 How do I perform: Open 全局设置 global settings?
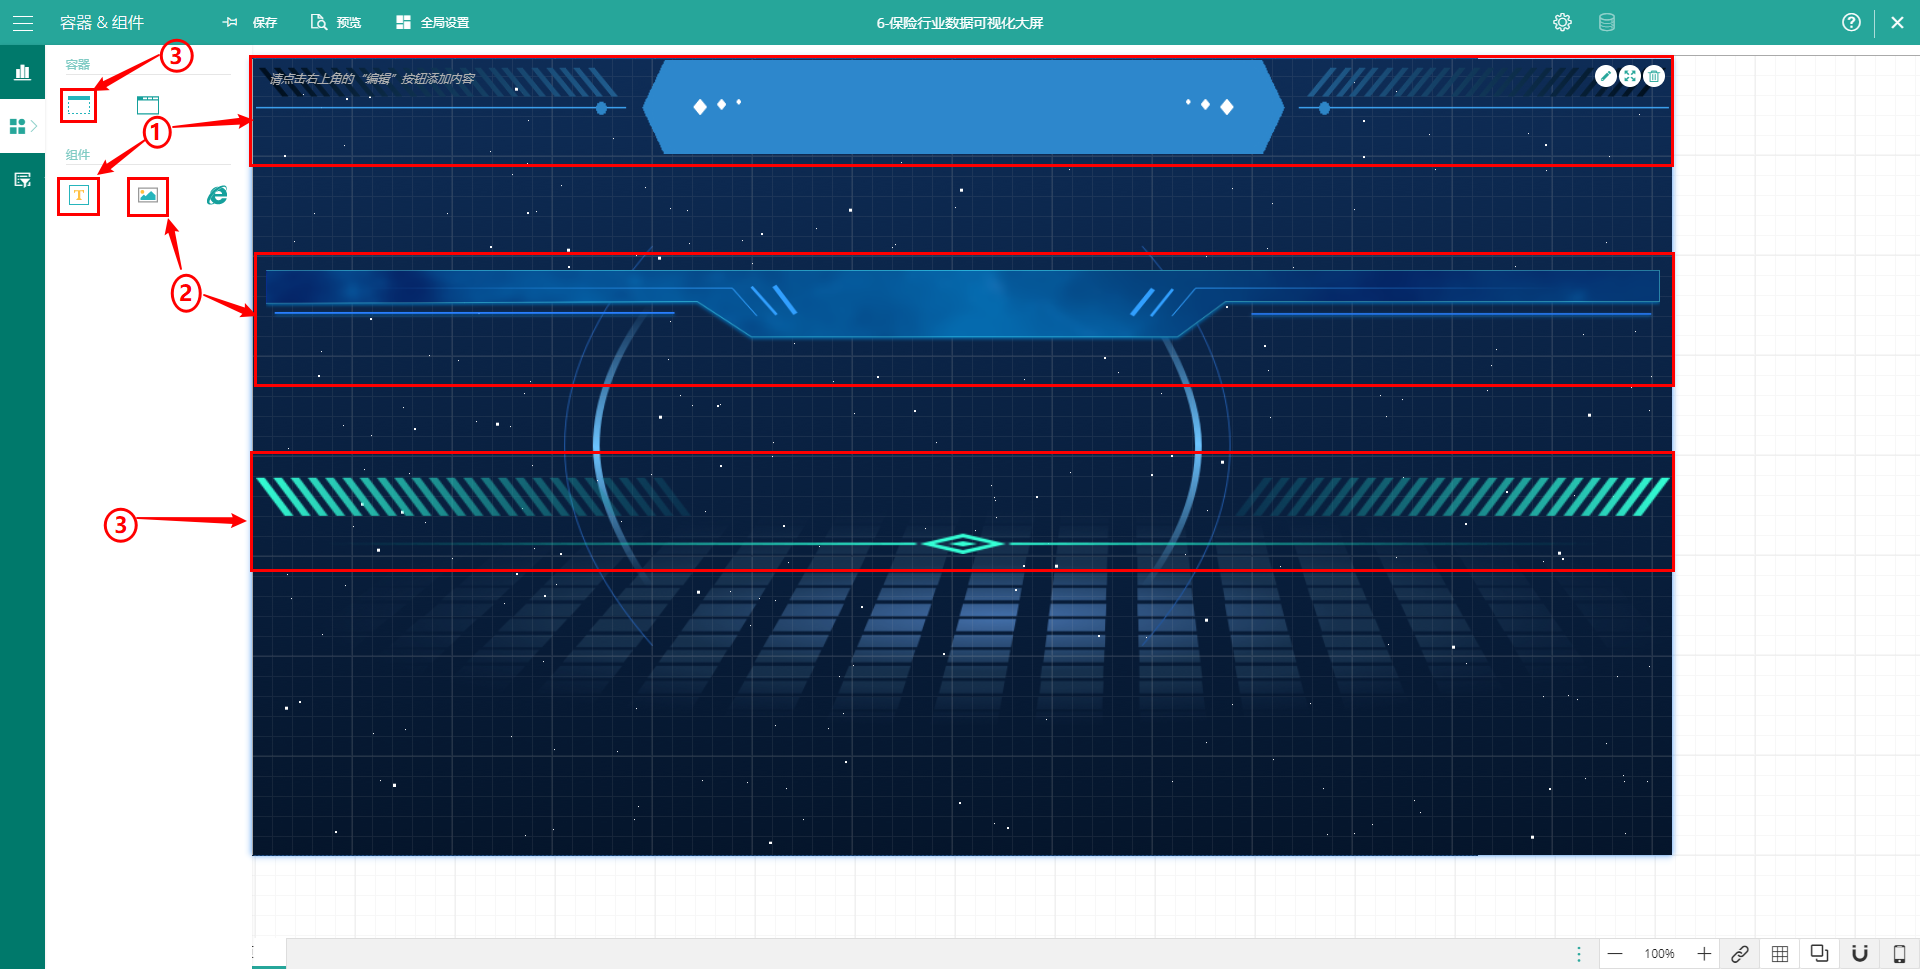432,22
